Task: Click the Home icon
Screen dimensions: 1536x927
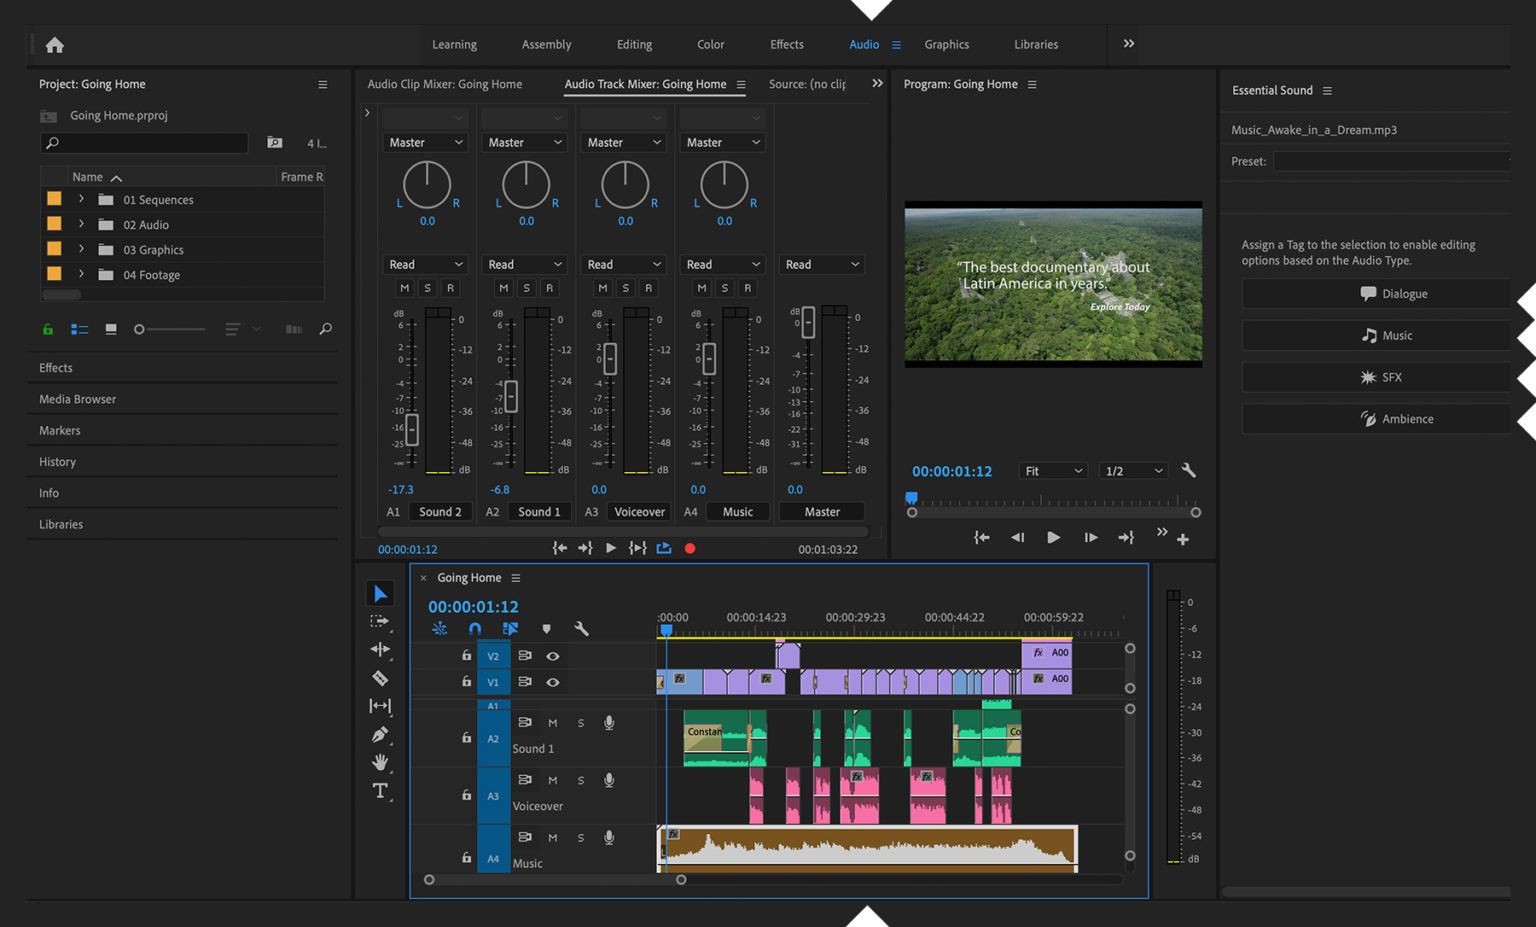Action: pyautogui.click(x=55, y=45)
